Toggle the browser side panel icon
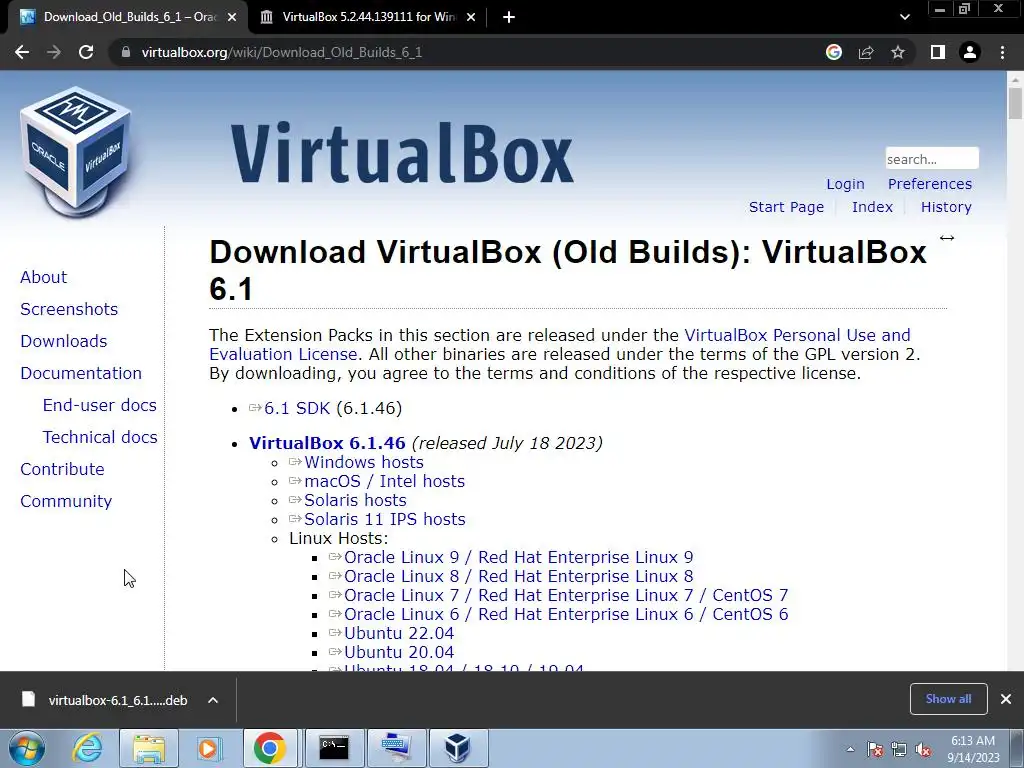 pyautogui.click(x=938, y=52)
